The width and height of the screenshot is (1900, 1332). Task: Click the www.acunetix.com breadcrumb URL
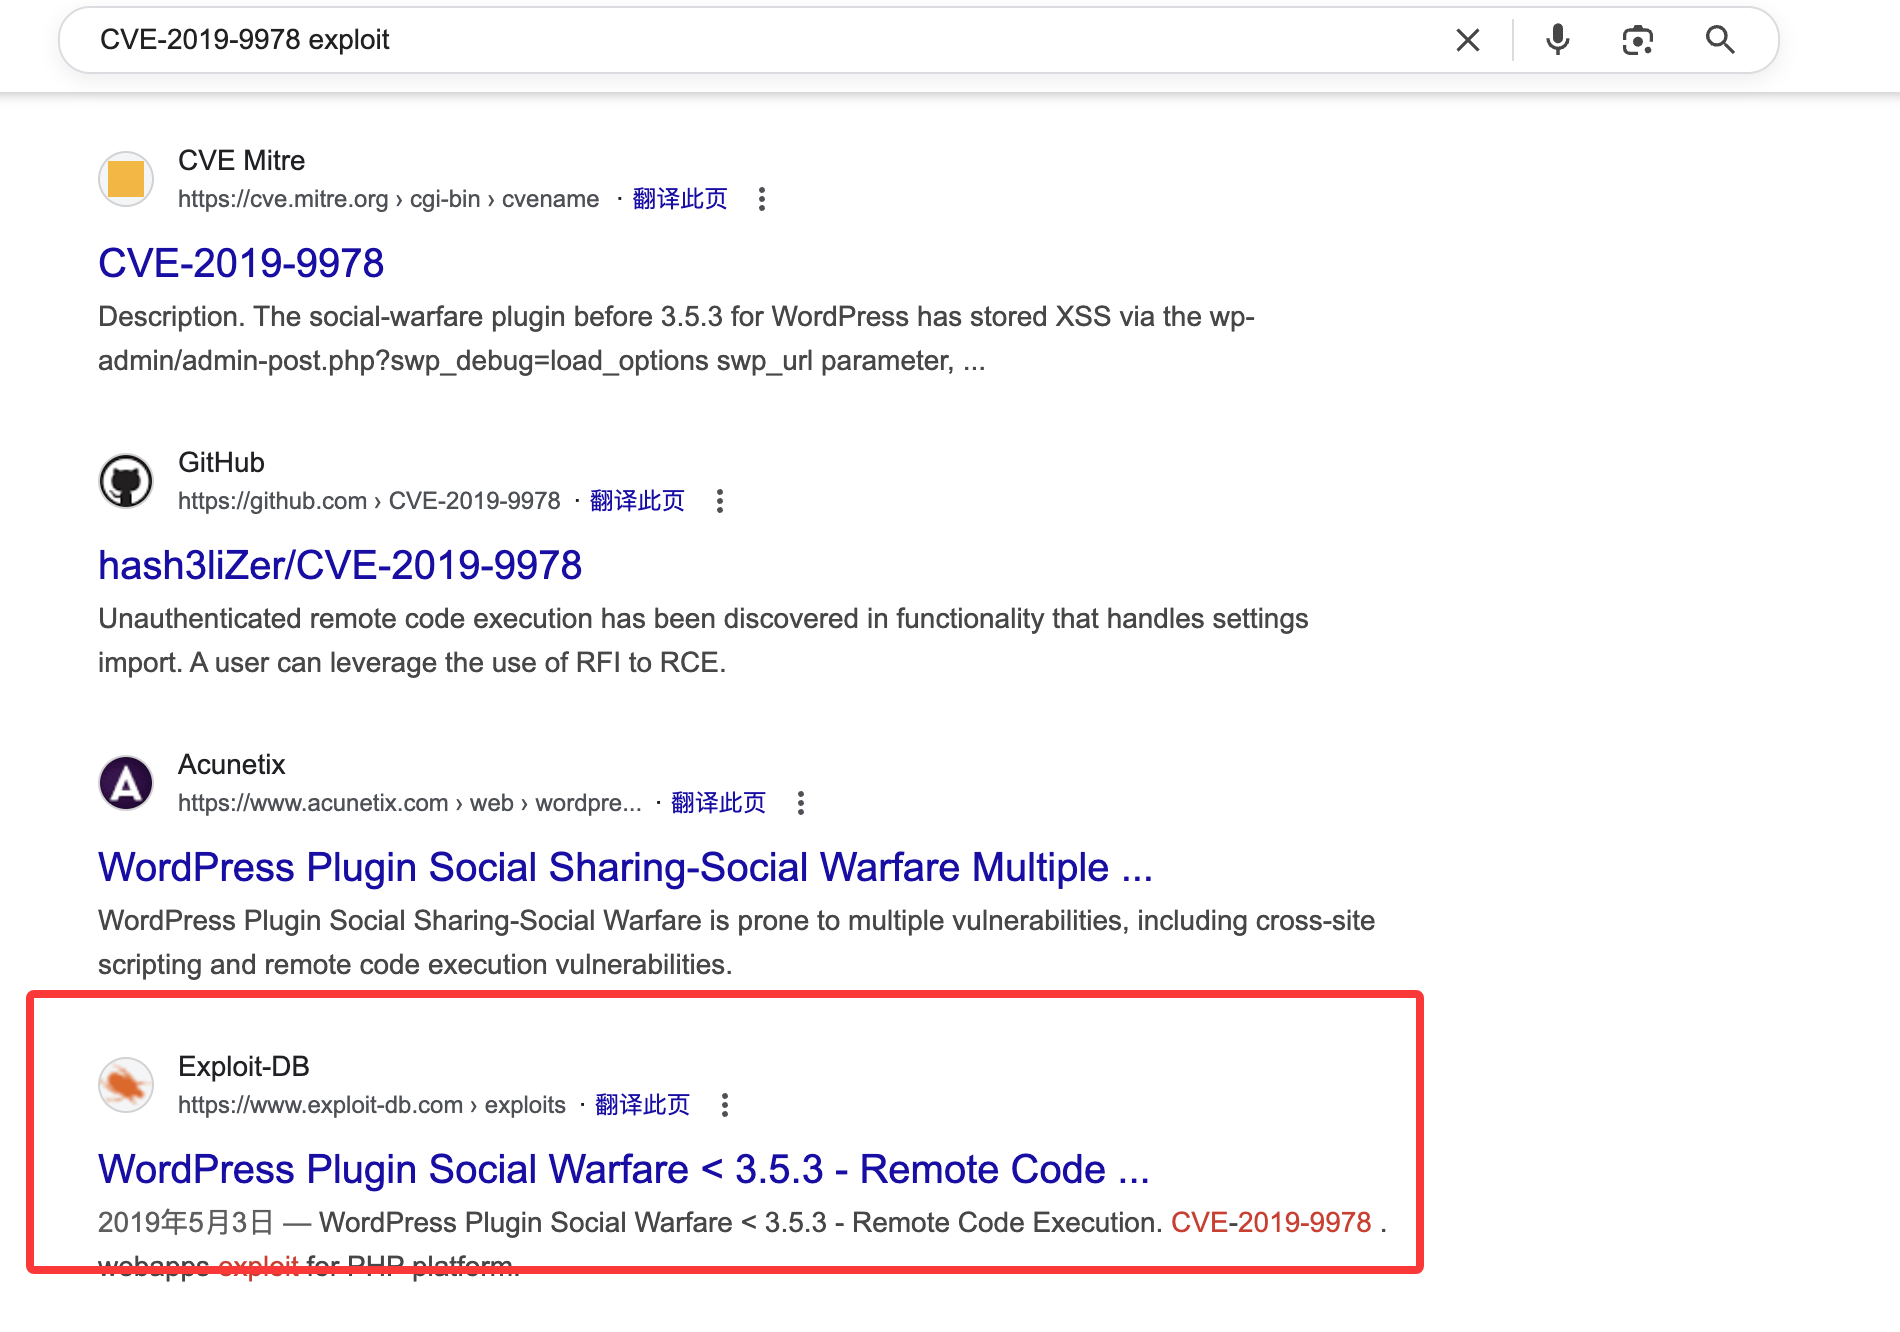coord(410,803)
